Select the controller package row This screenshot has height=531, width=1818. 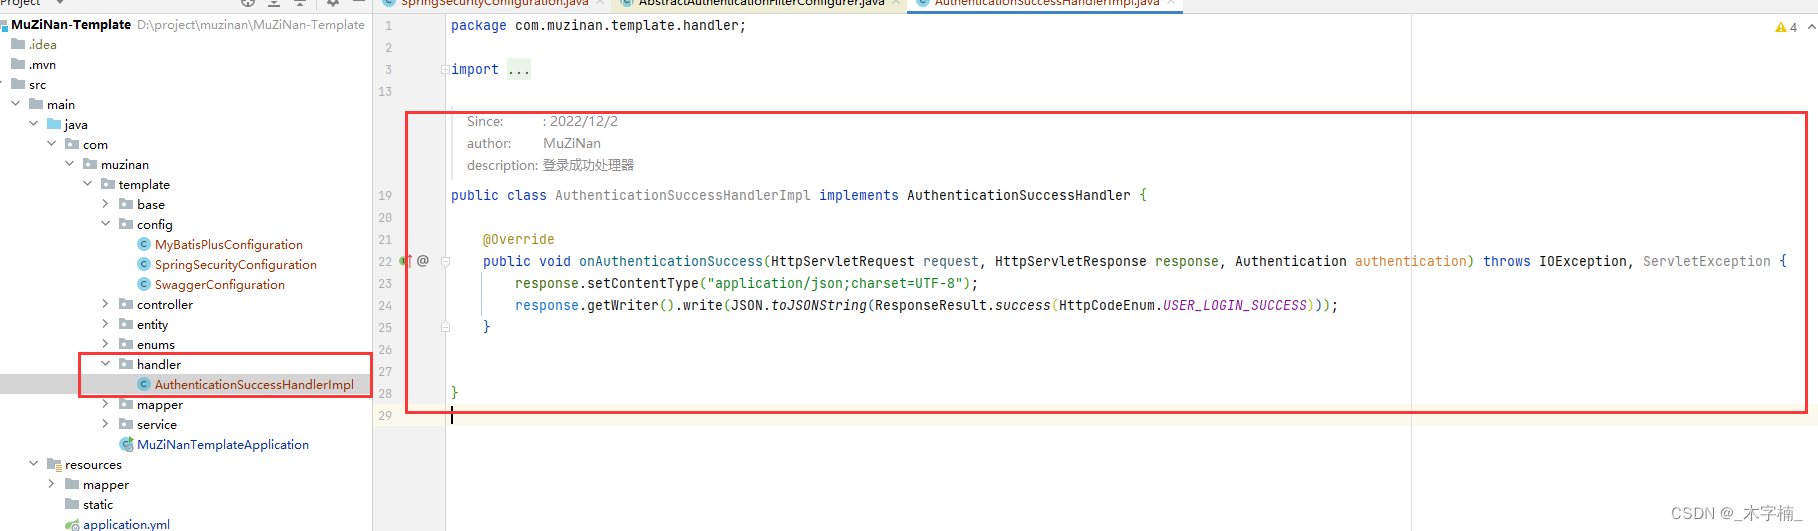tap(186, 304)
